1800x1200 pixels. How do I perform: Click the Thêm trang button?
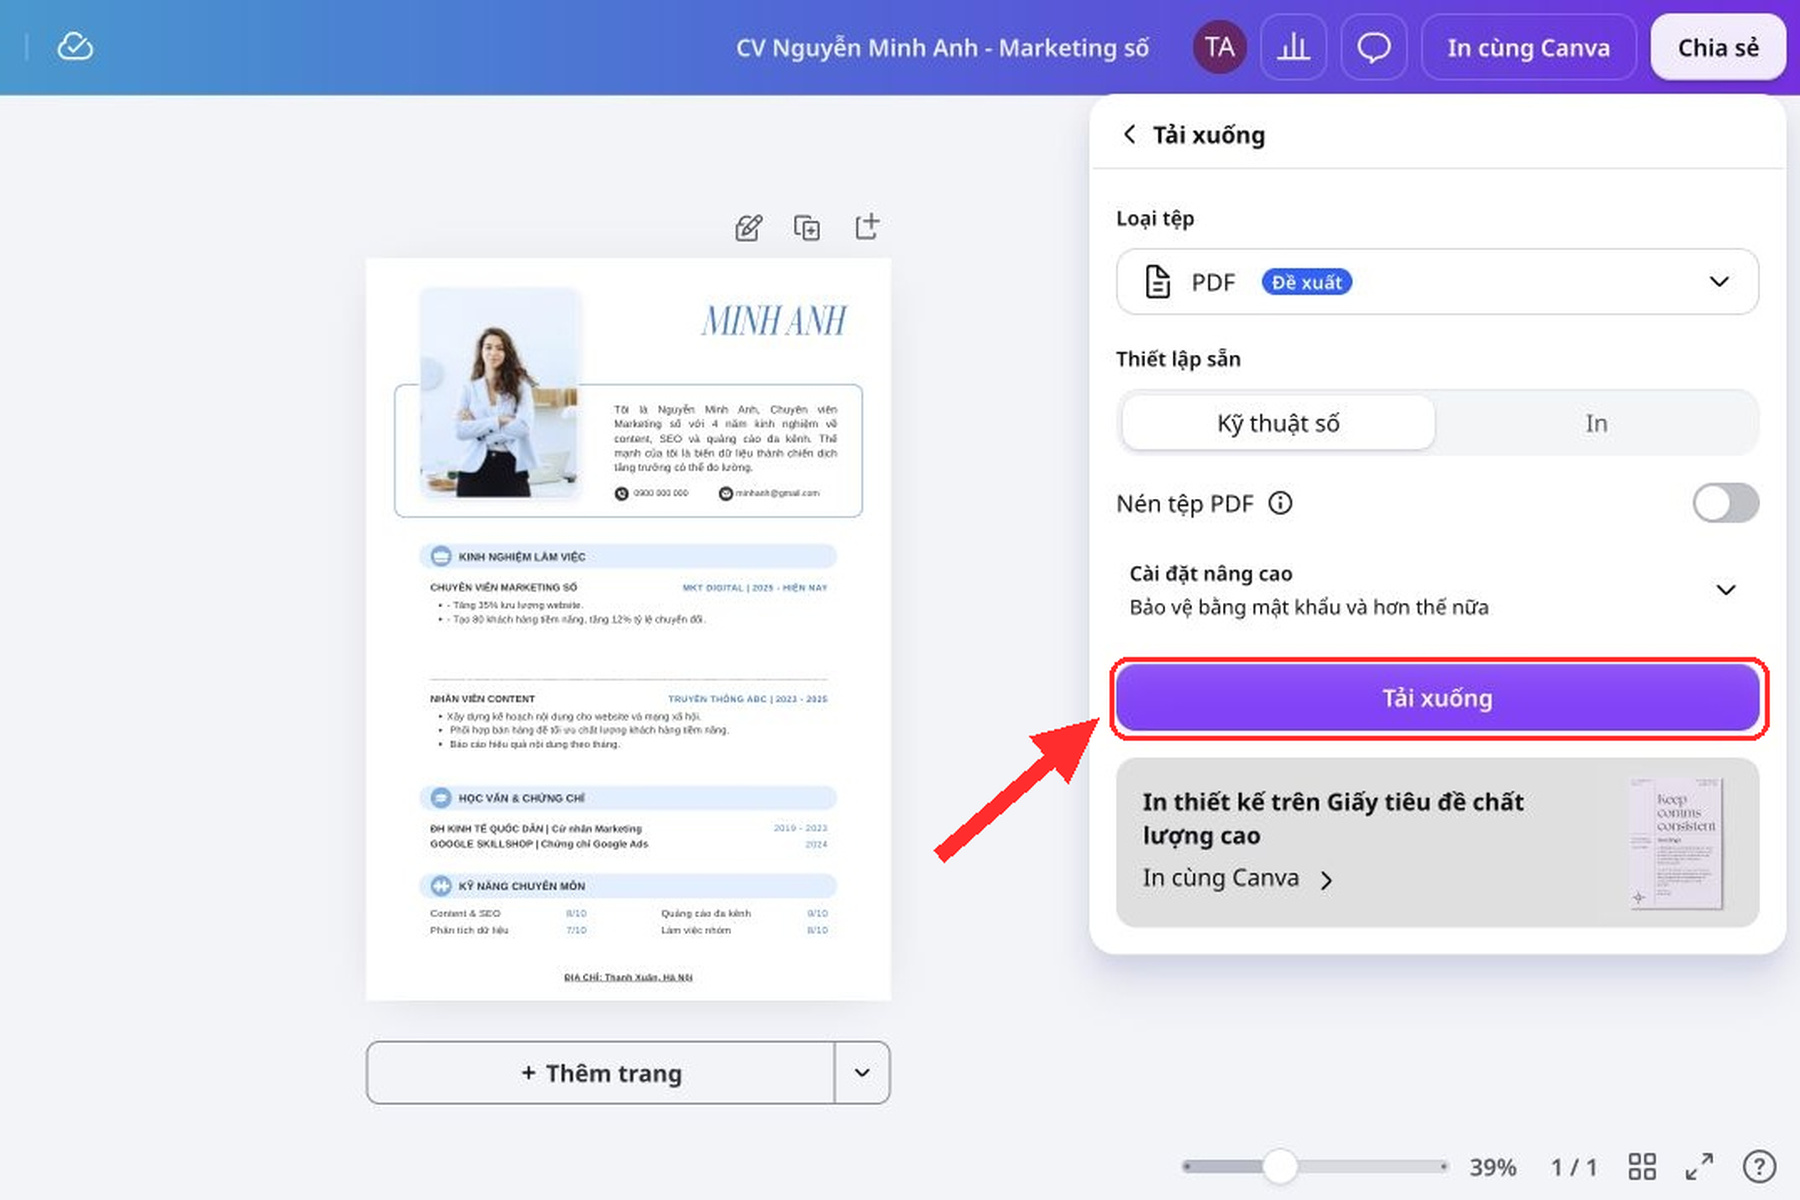(600, 1073)
